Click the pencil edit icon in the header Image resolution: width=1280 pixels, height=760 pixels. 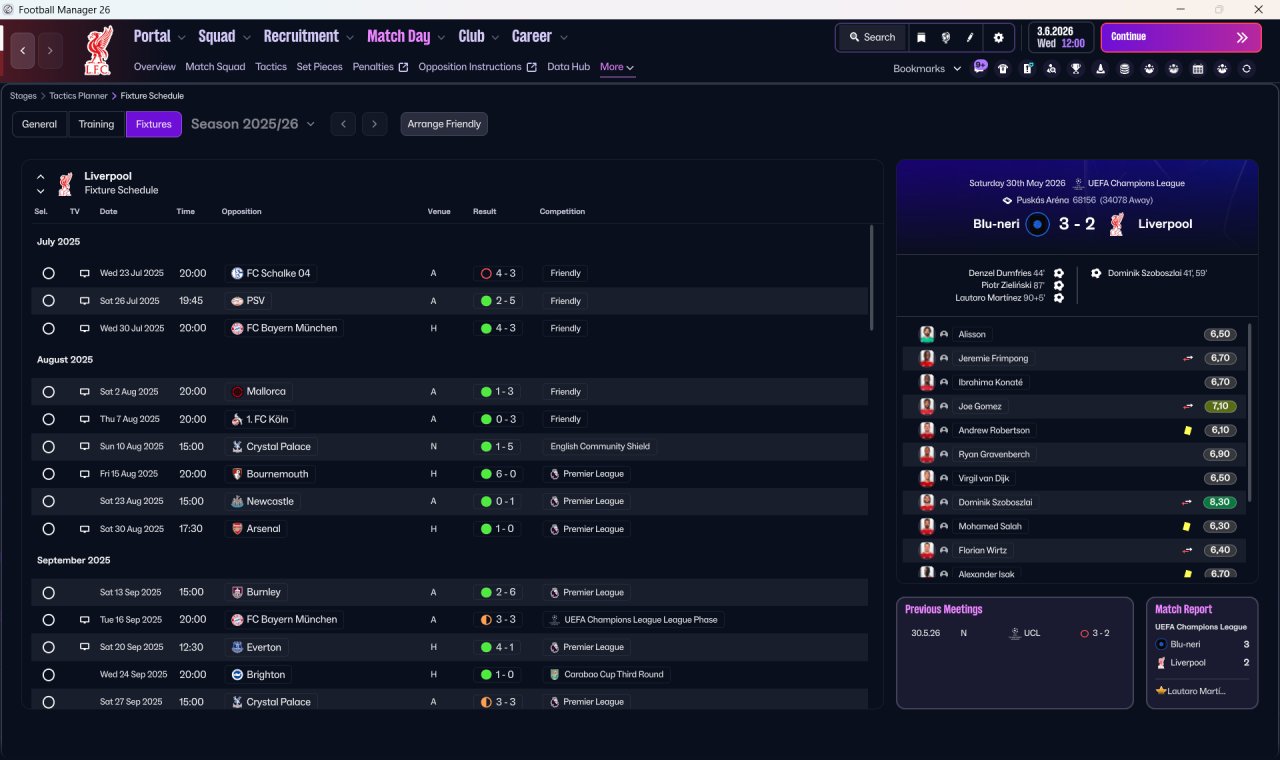click(x=969, y=37)
